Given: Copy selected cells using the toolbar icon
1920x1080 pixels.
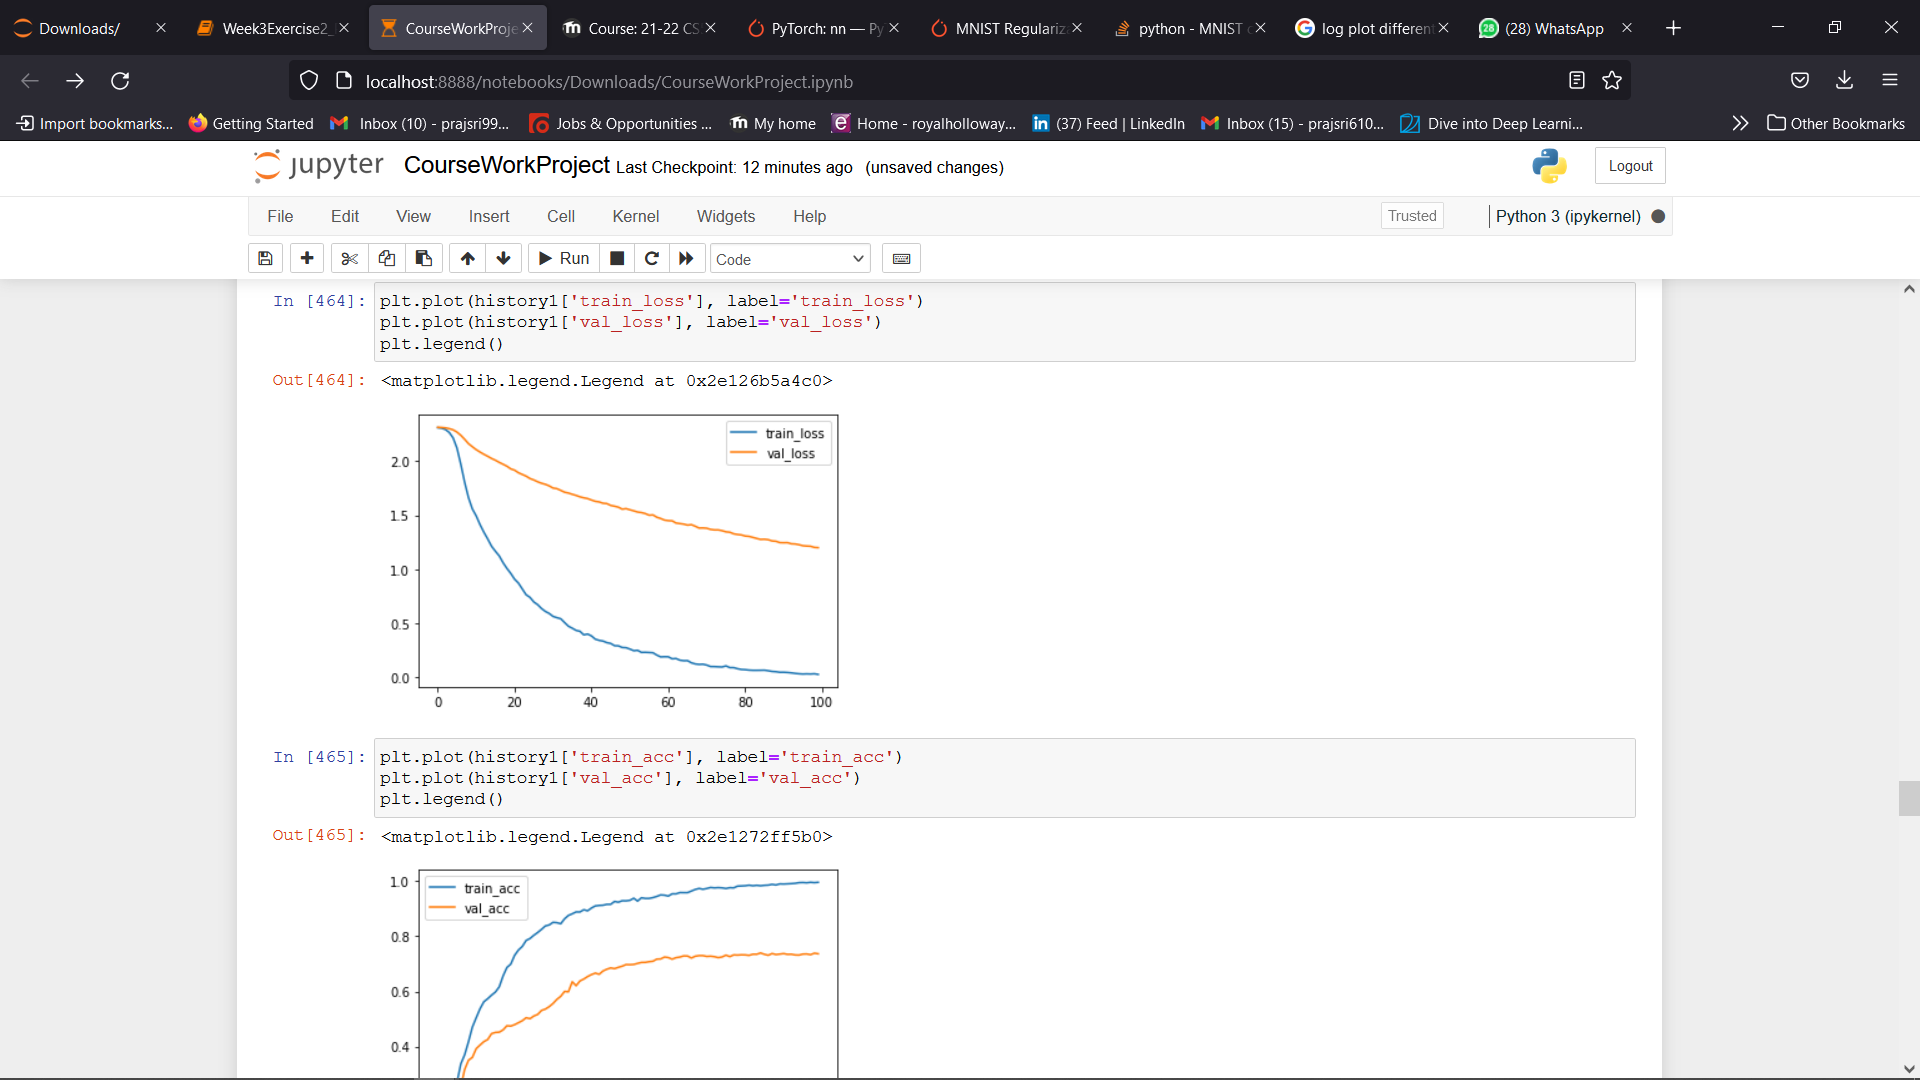Looking at the screenshot, I should [x=387, y=259].
